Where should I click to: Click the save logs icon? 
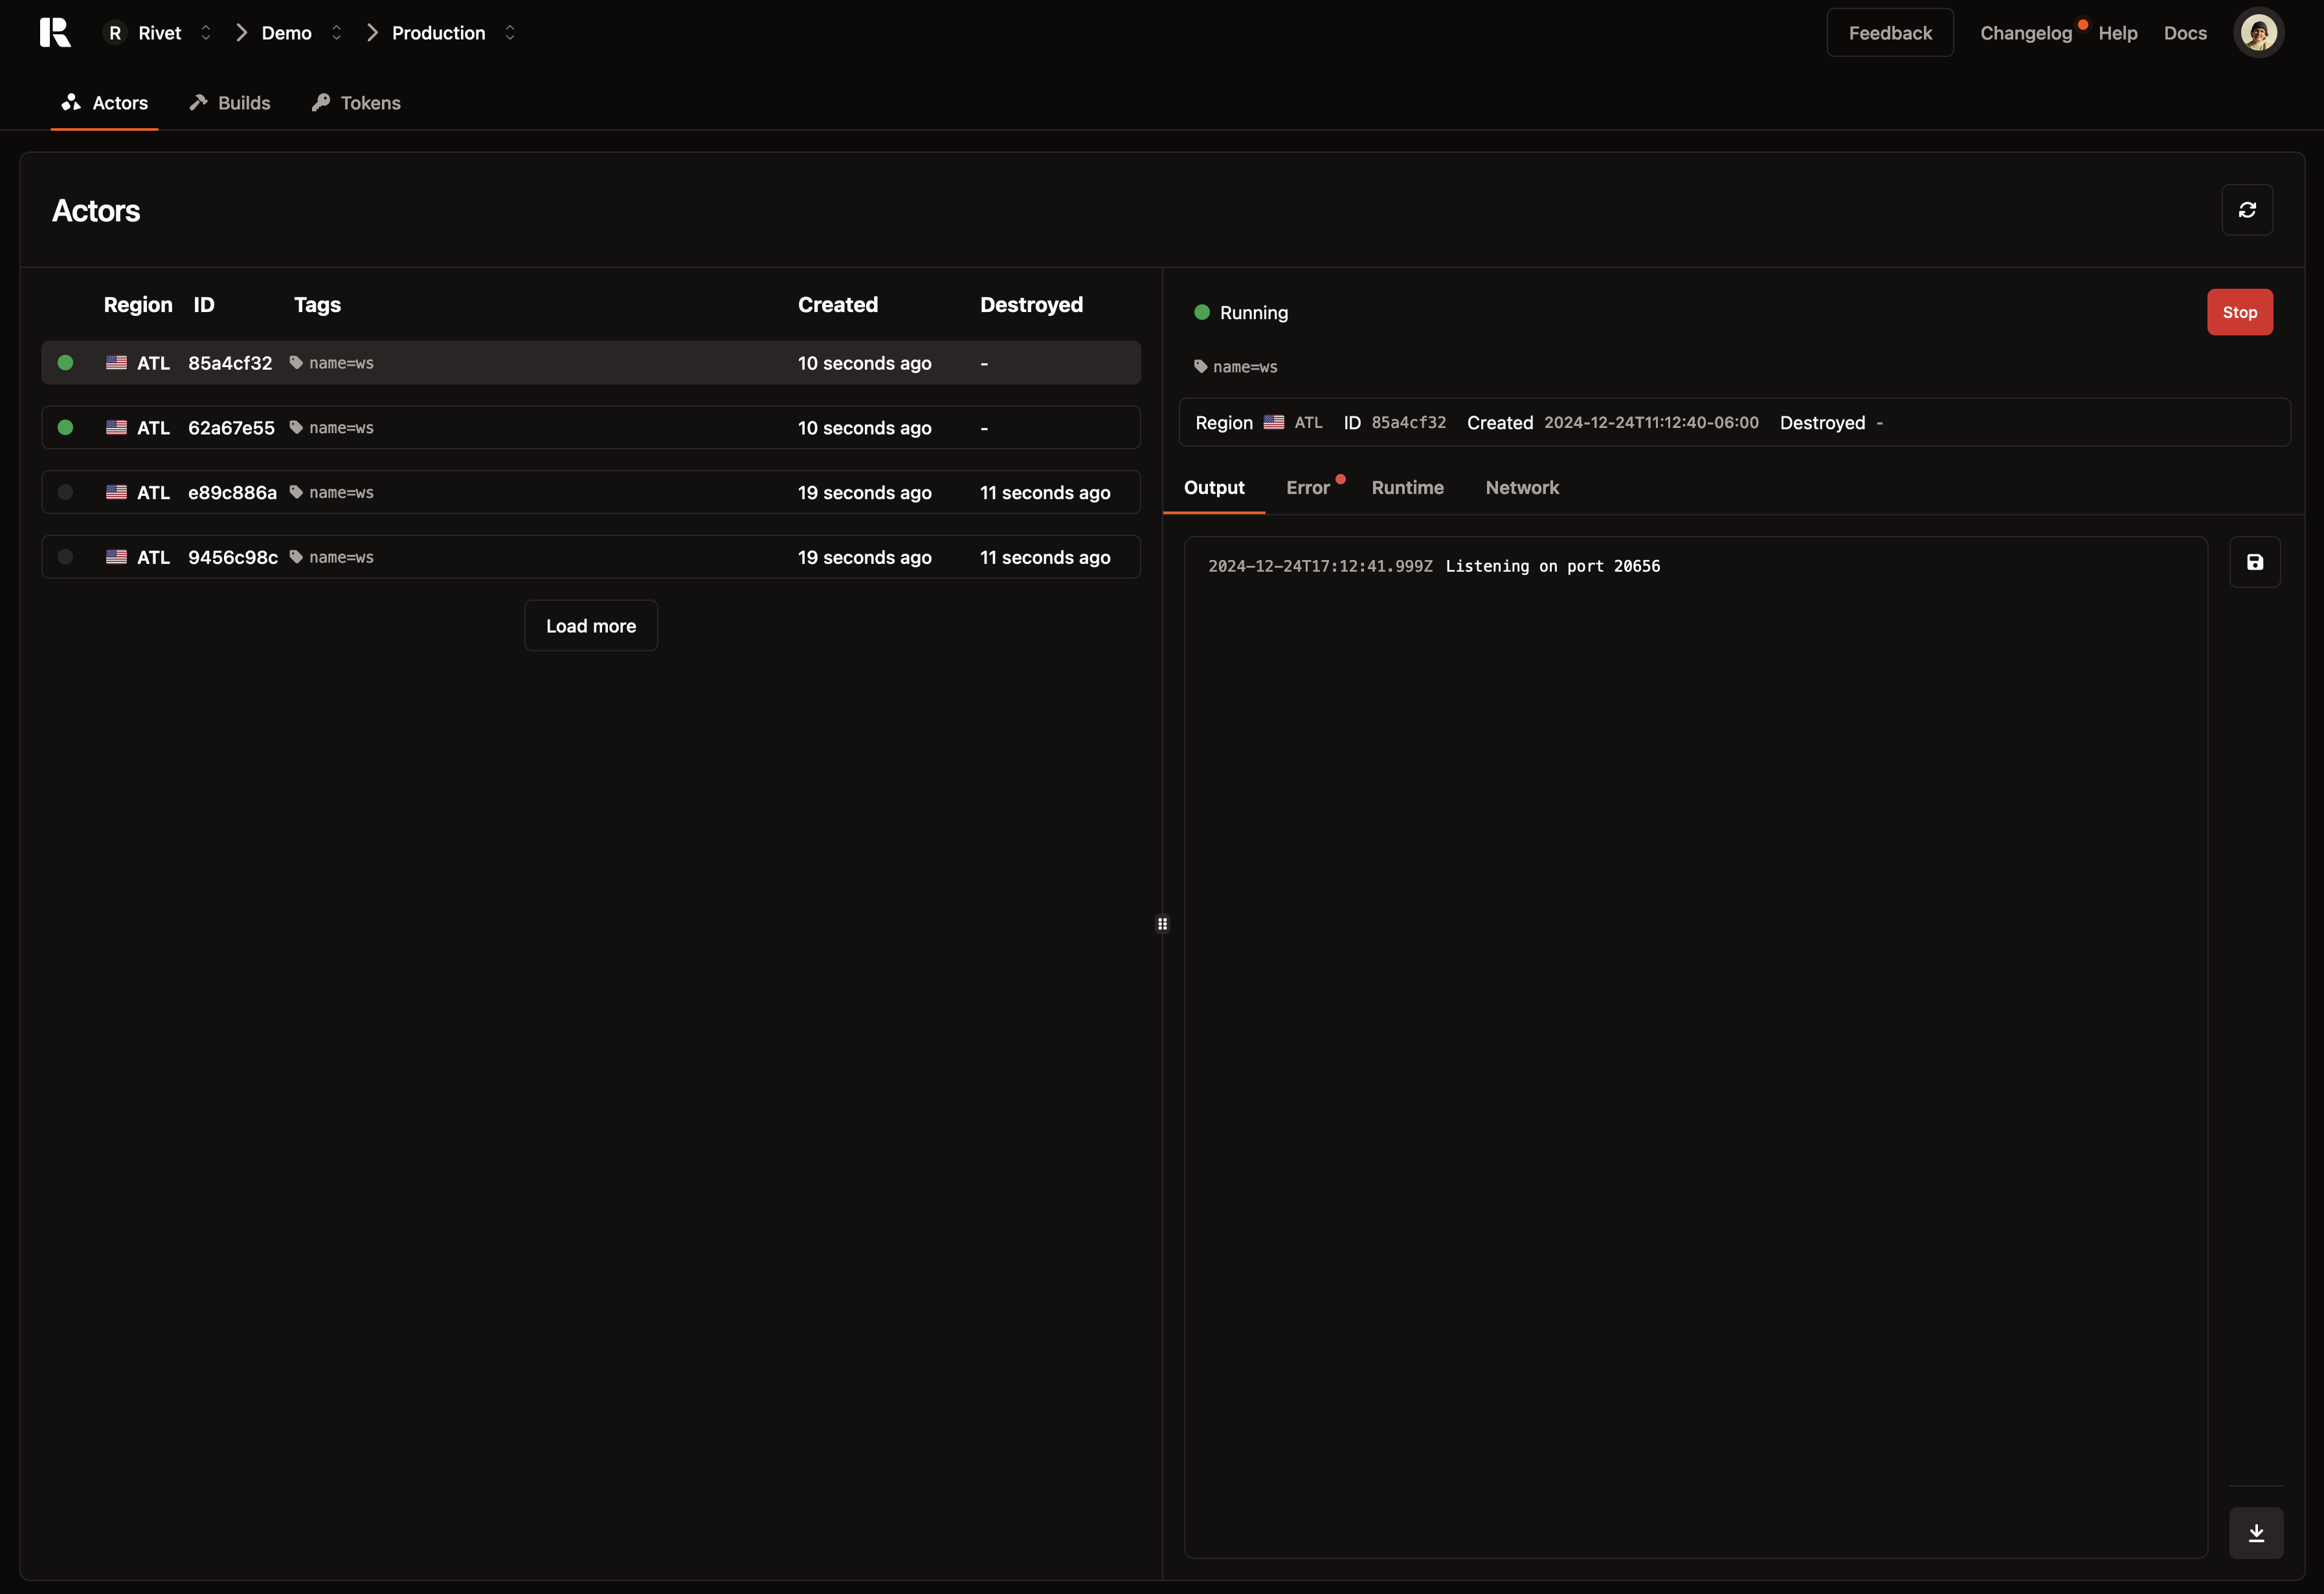pos(2254,562)
